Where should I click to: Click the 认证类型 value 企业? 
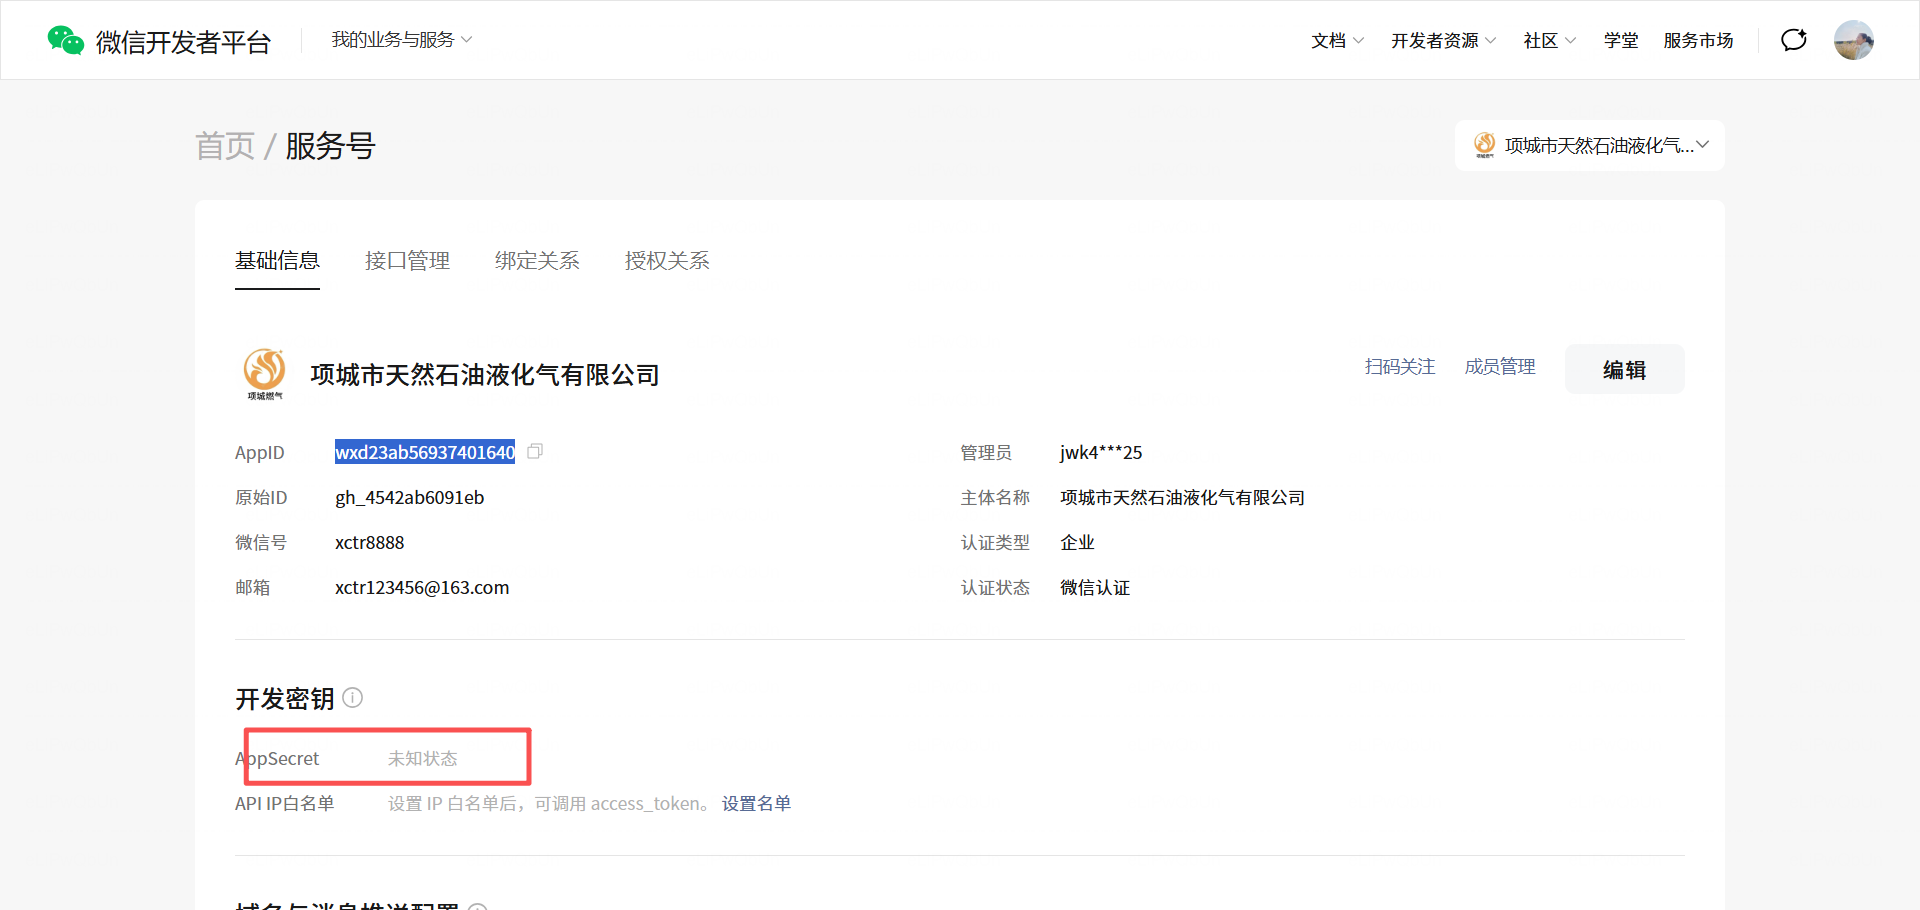(x=1077, y=543)
